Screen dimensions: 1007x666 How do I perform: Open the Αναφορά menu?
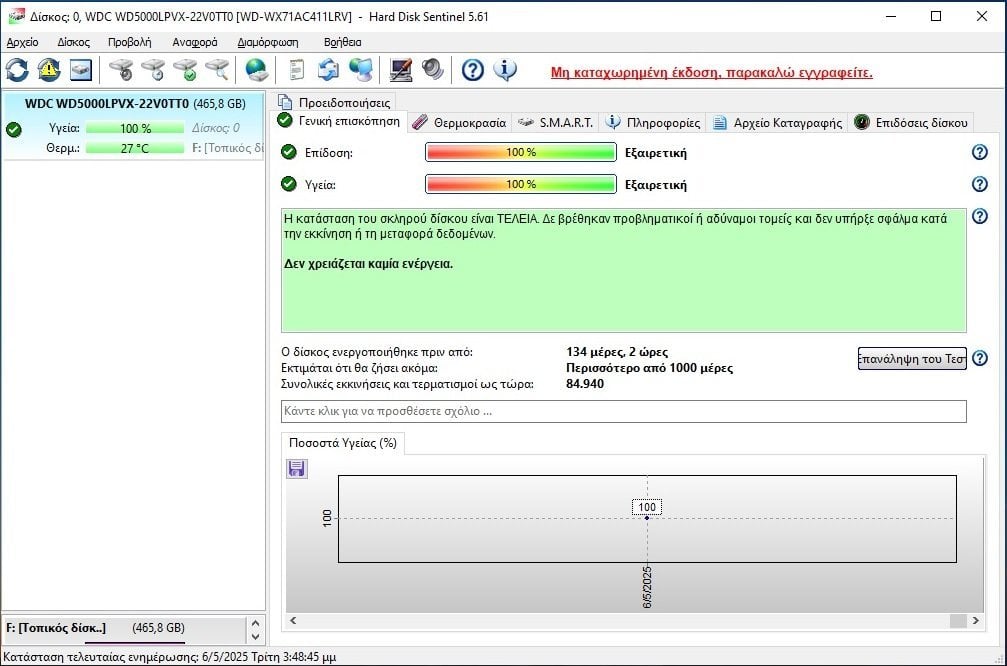point(195,42)
